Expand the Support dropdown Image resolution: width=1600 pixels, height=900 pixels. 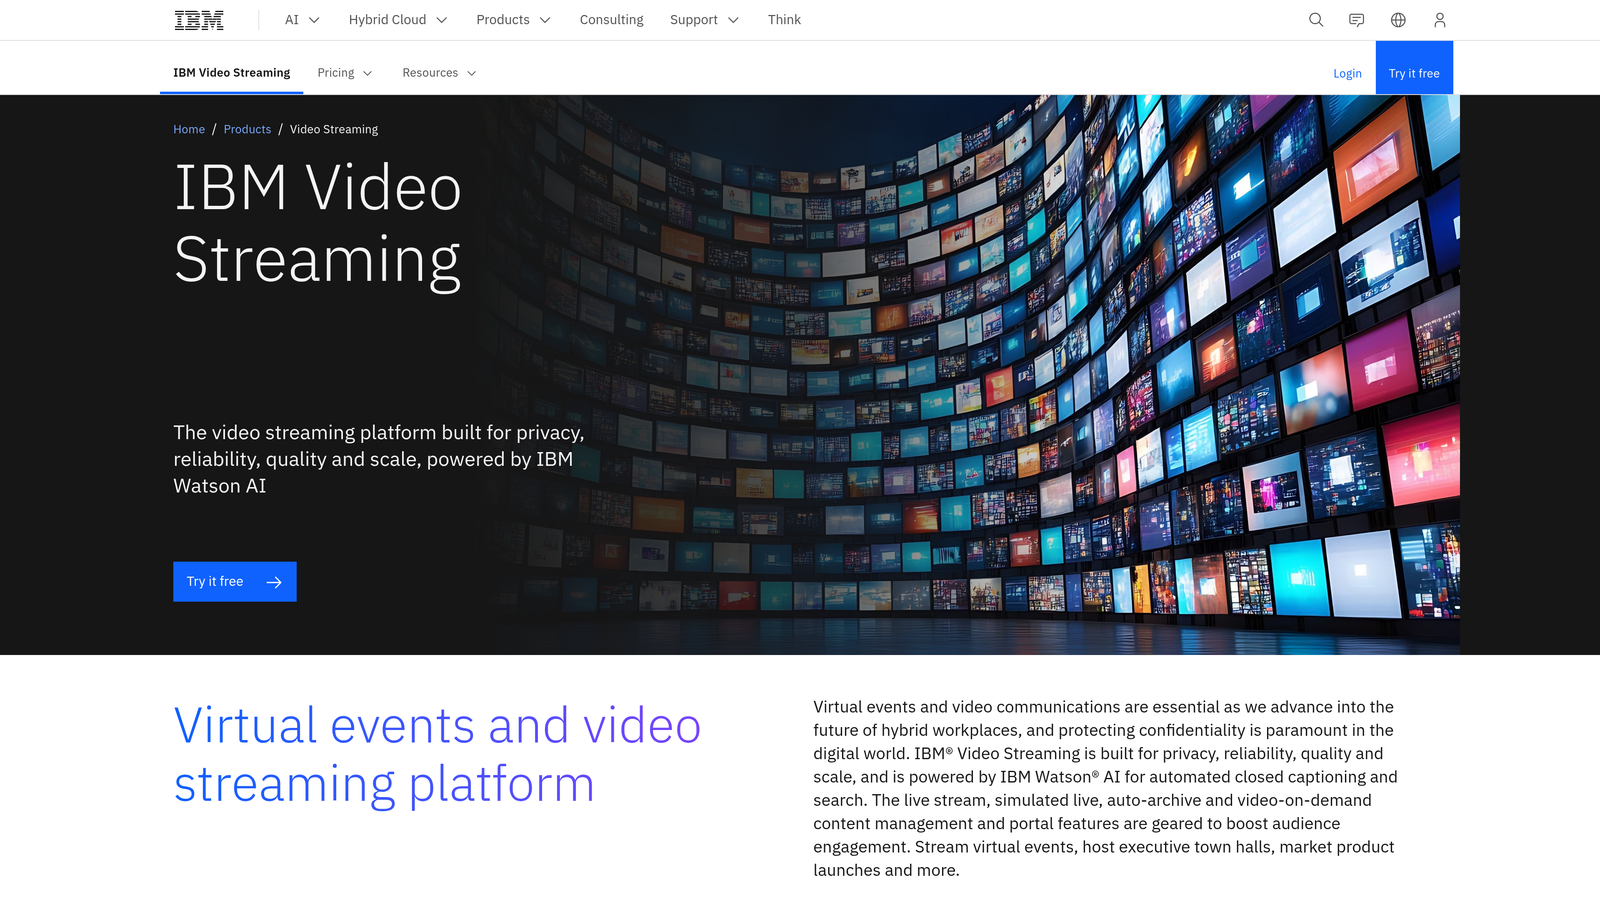(703, 19)
